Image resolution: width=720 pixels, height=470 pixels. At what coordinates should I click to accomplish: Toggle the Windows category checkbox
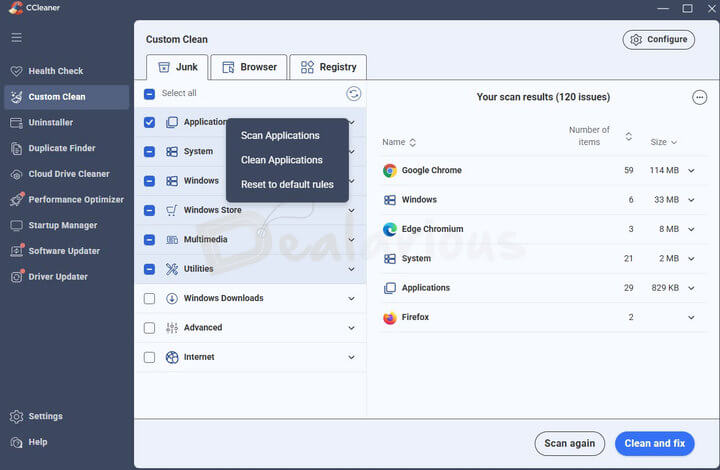[x=149, y=181]
